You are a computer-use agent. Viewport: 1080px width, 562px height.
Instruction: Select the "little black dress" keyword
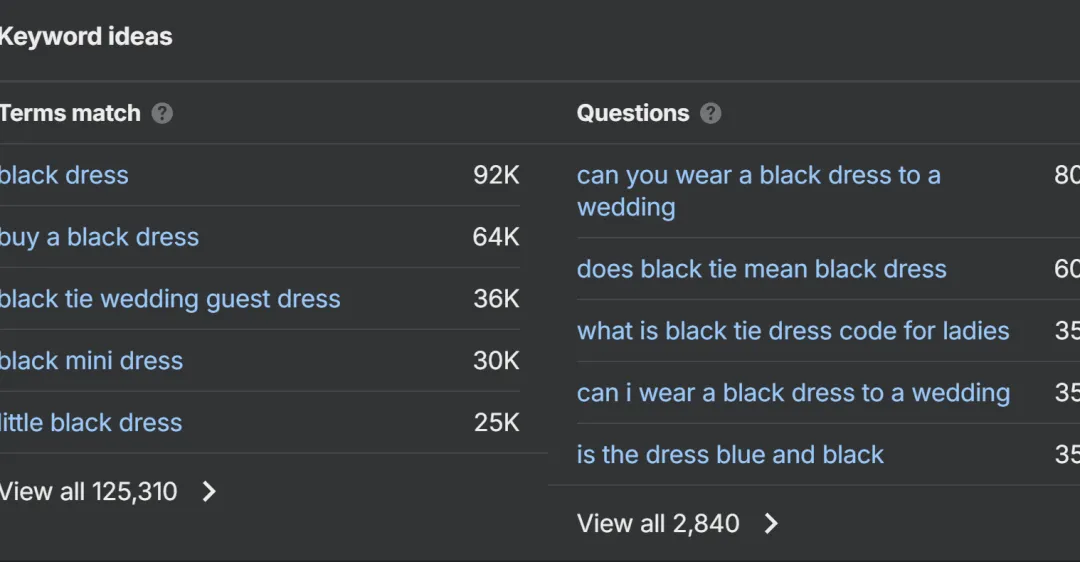click(x=92, y=423)
